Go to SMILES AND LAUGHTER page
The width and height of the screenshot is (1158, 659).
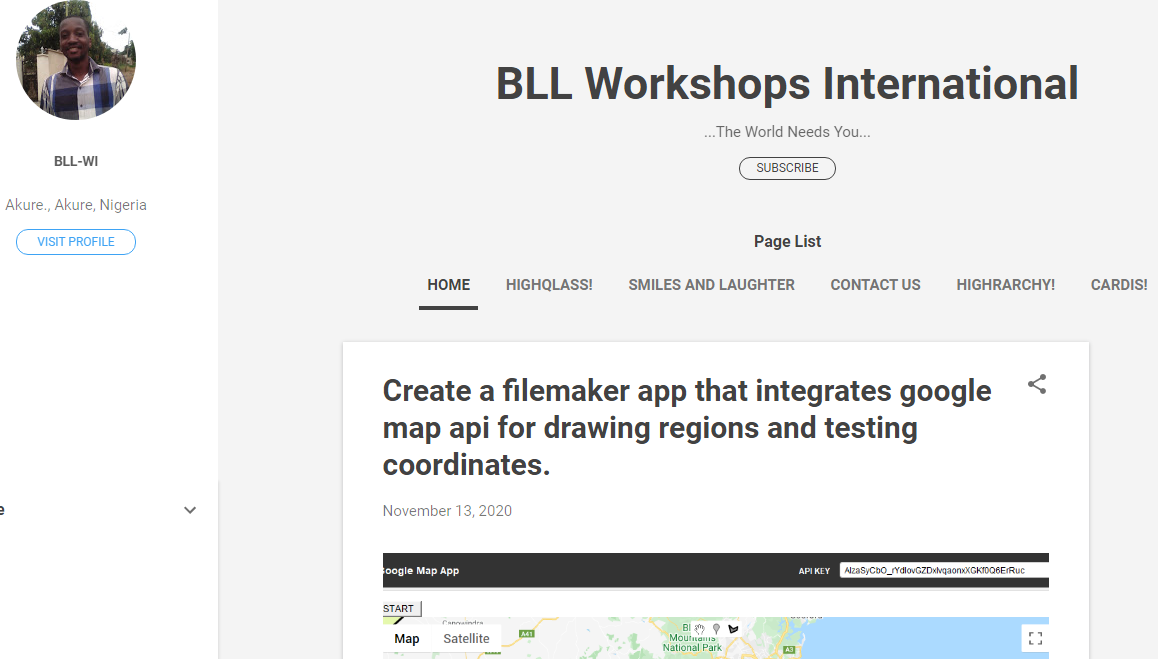pyautogui.click(x=711, y=285)
